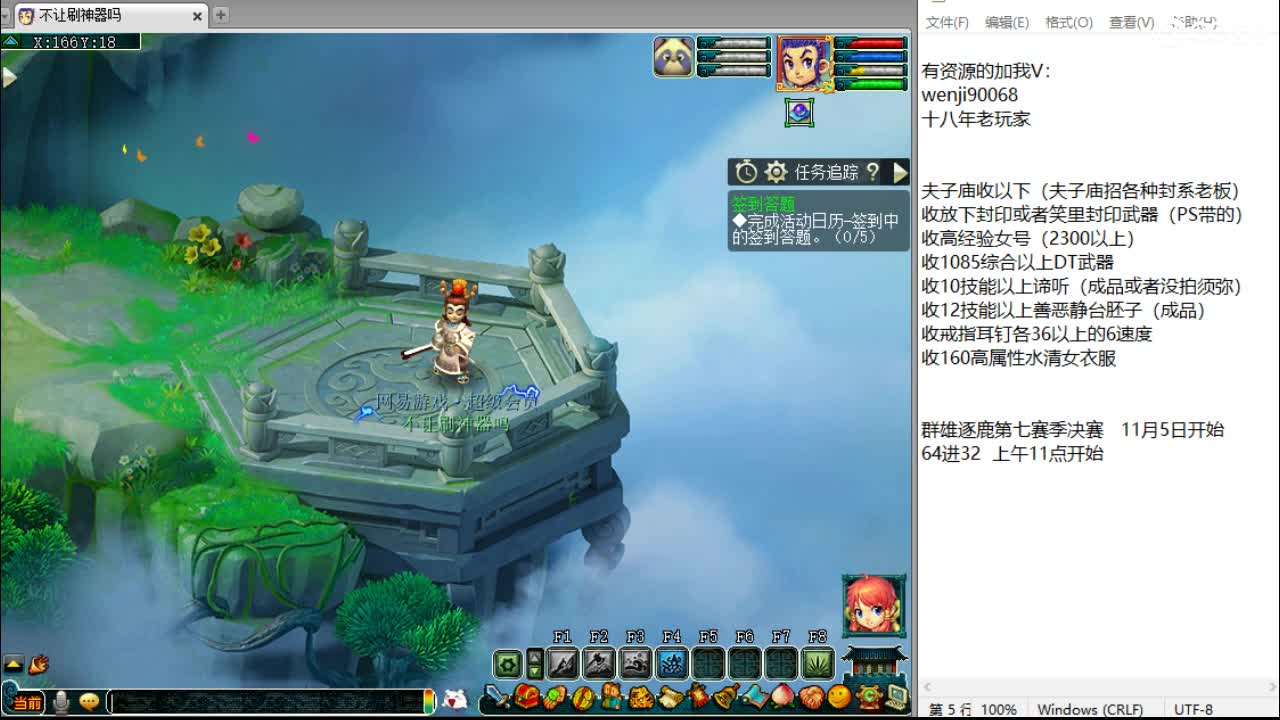Viewport: 1280px width, 720px height.
Task: Activate the blue F4 skill slot
Action: coord(672,663)
